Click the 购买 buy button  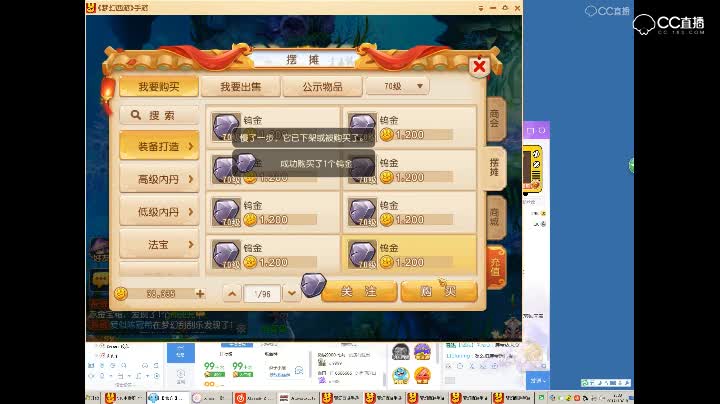tap(439, 291)
